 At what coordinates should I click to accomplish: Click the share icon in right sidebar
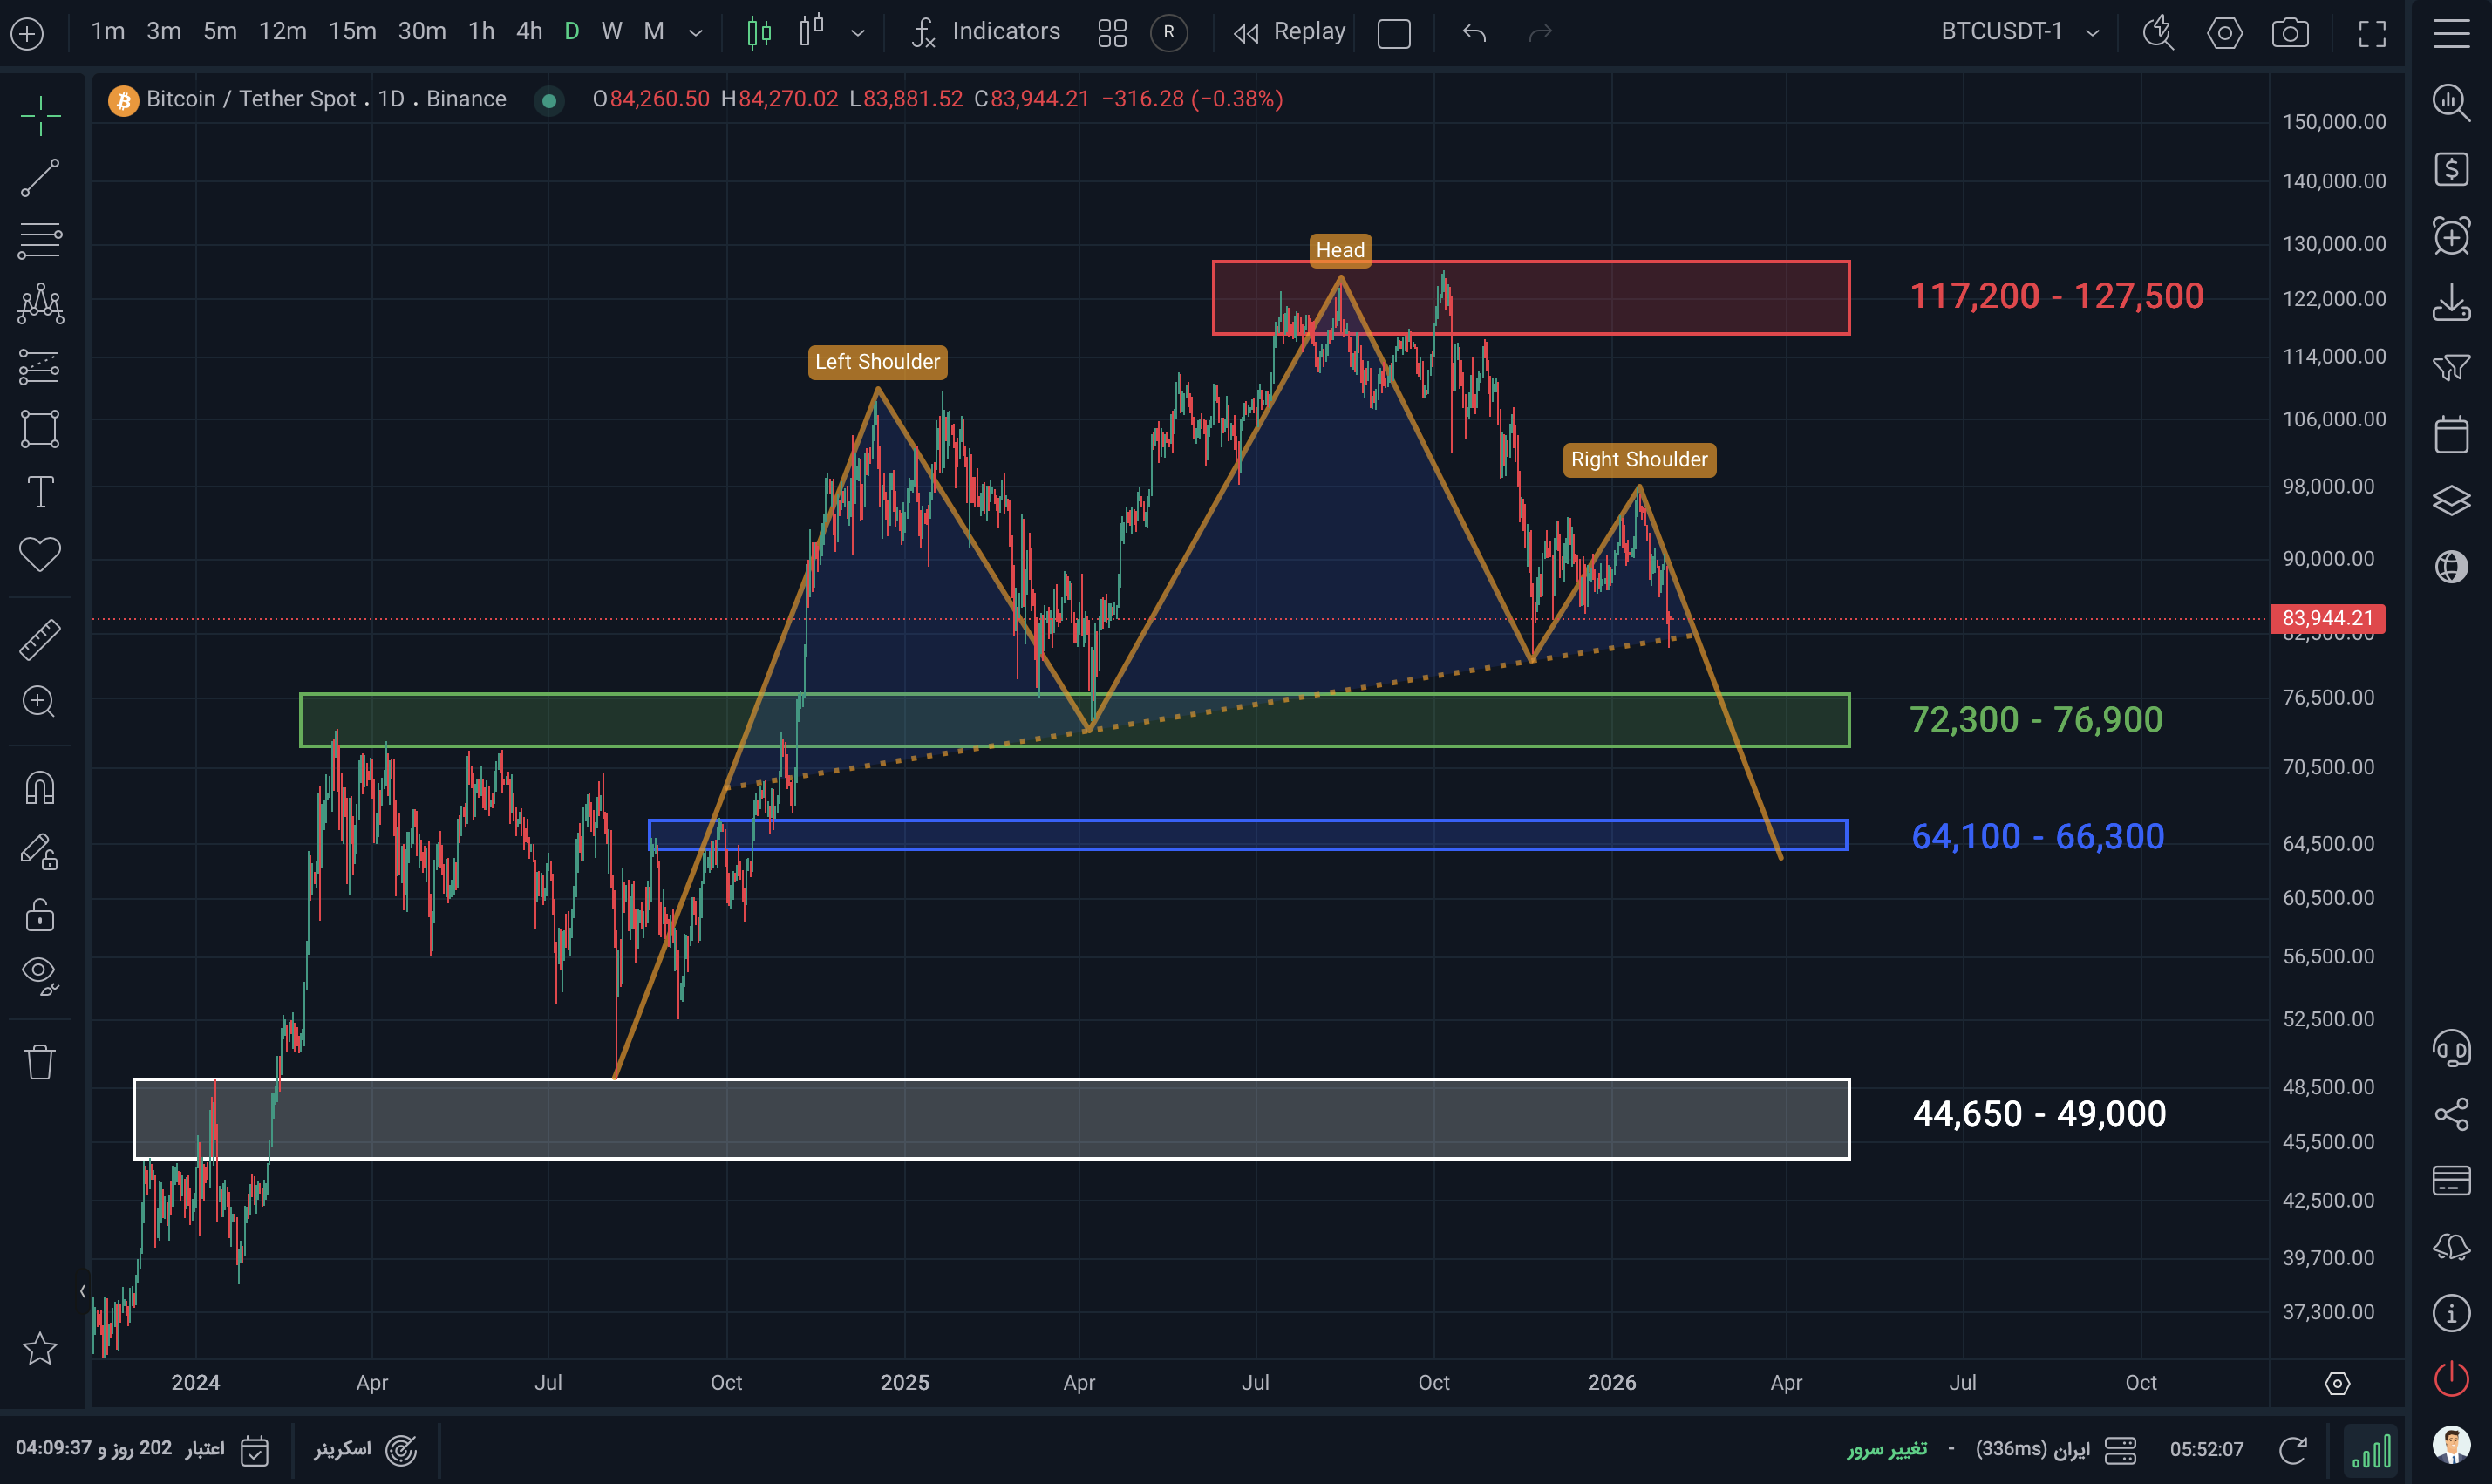(x=2451, y=1114)
